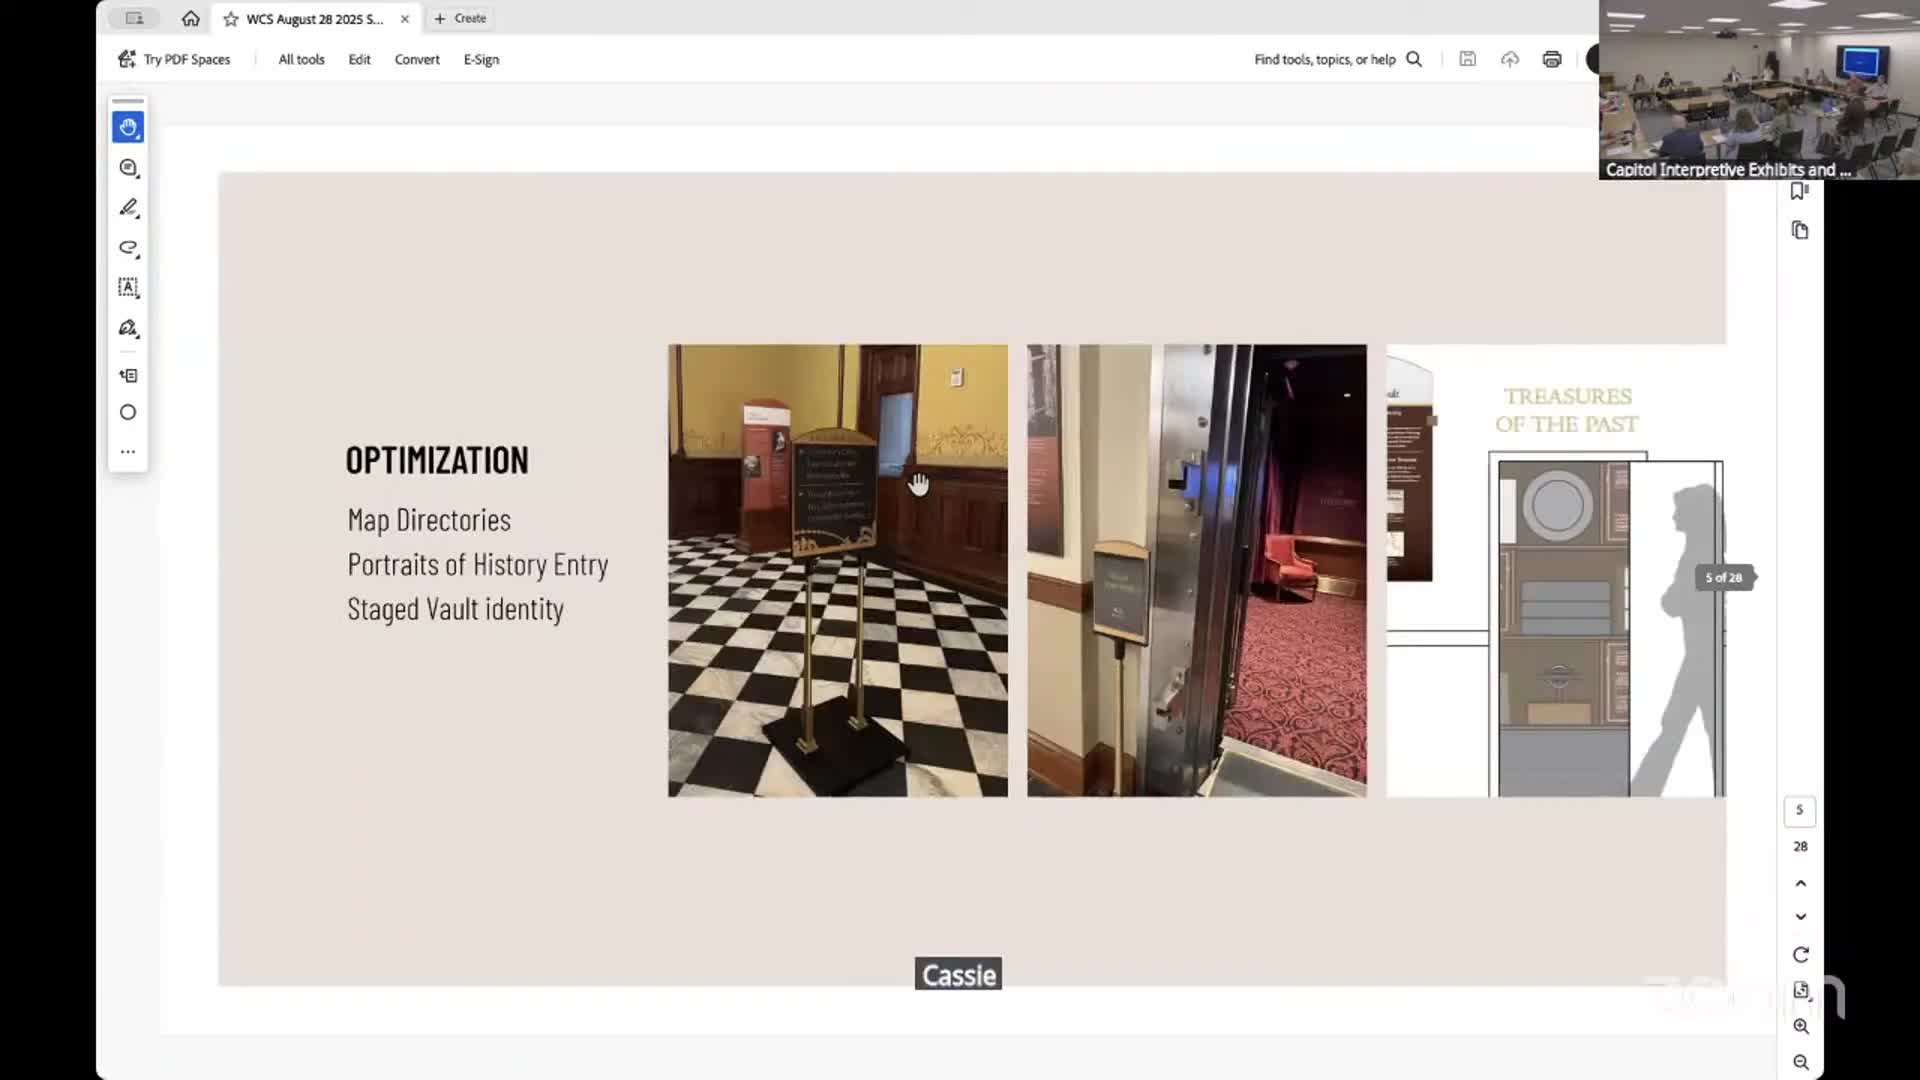1920x1080 pixels.
Task: Open the Bookmarks panel icon
Action: click(1799, 191)
